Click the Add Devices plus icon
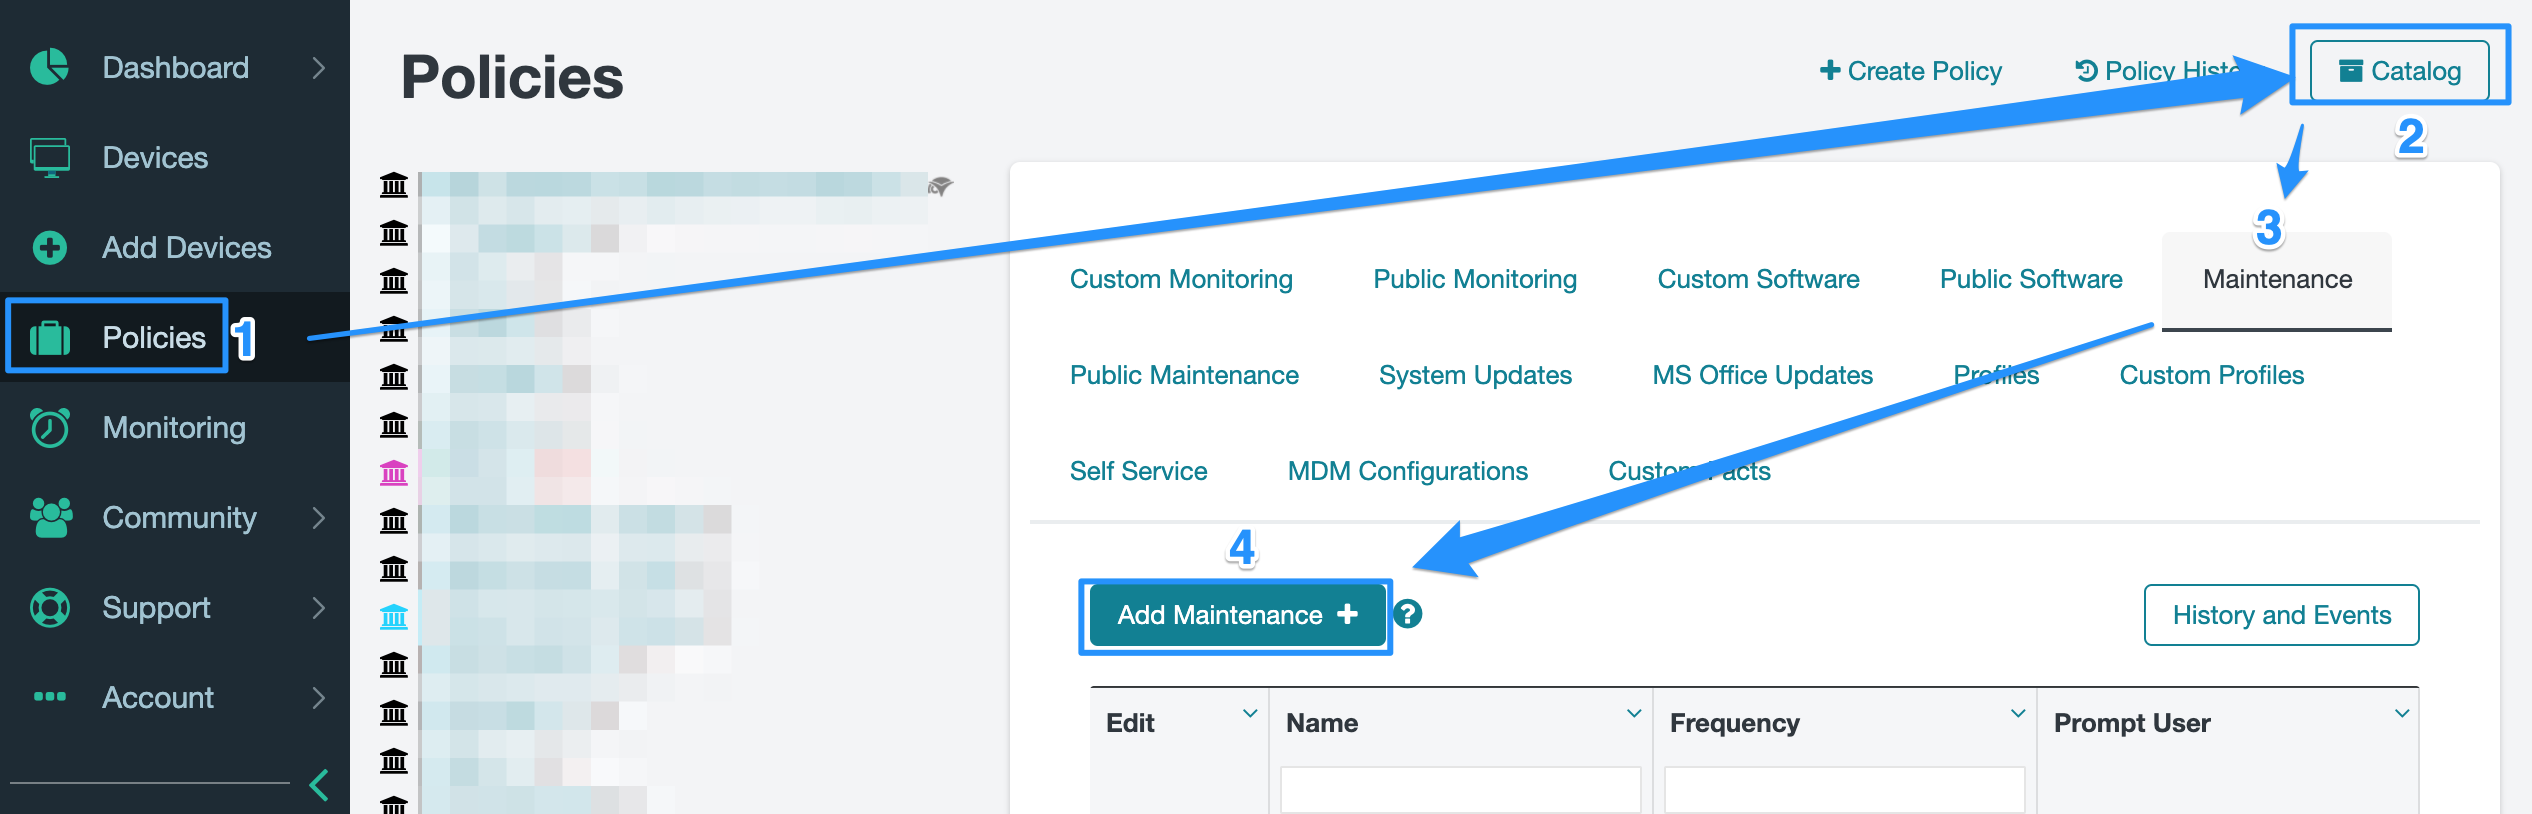This screenshot has width=2532, height=814. point(49,248)
